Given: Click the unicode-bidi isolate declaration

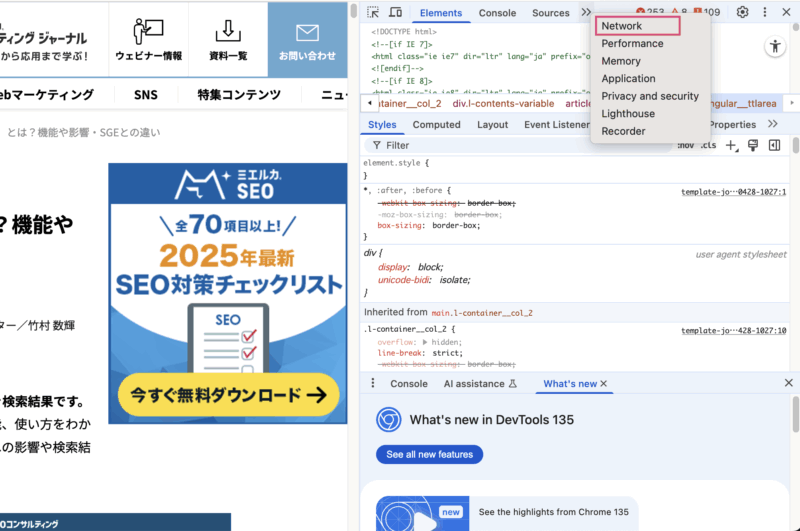Looking at the screenshot, I should pos(424,280).
